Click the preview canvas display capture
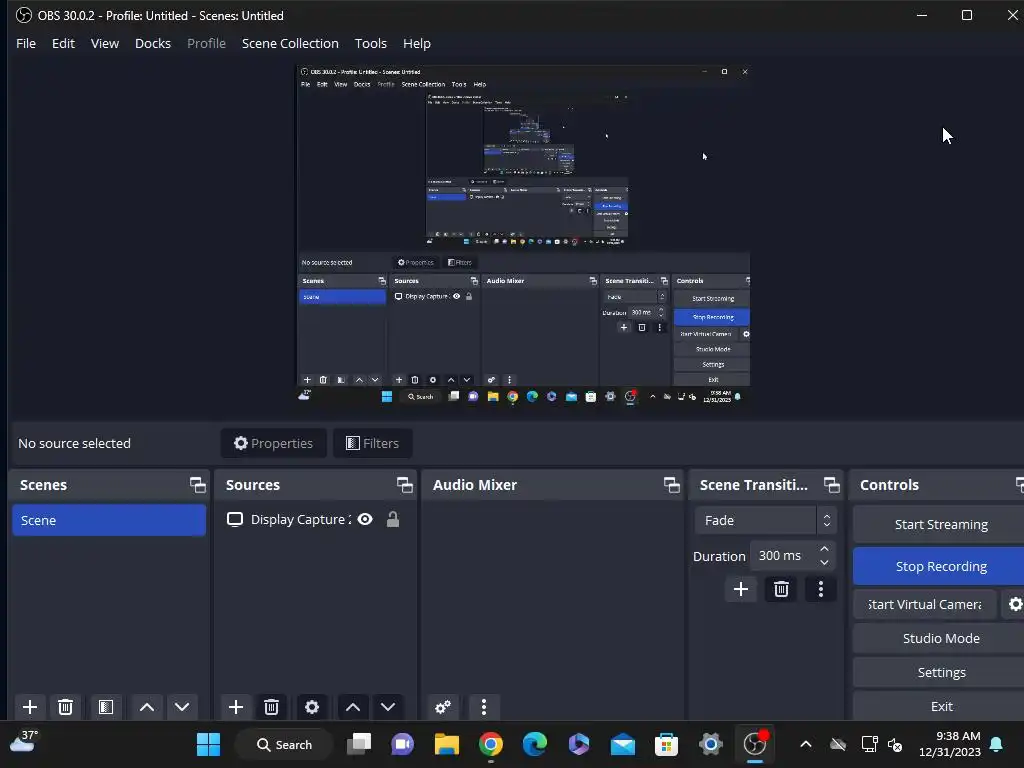 click(x=523, y=234)
